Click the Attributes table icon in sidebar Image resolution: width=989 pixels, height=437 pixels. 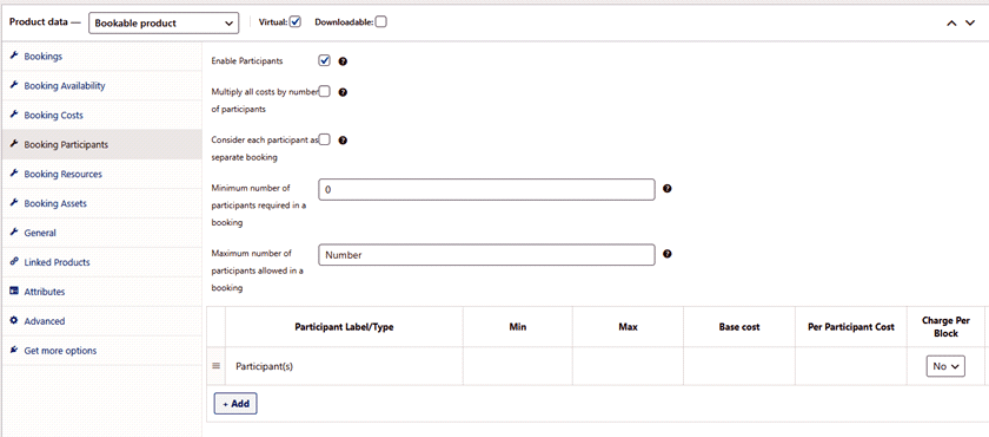(x=14, y=291)
